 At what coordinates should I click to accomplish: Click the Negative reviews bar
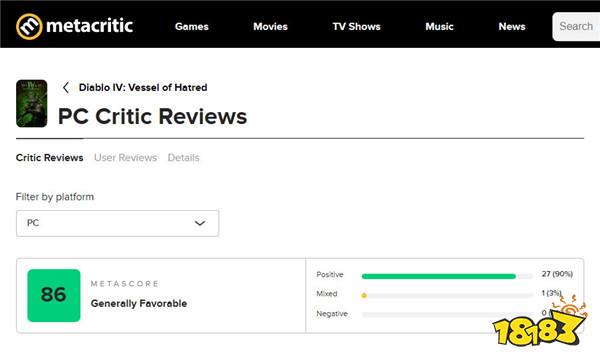coord(447,314)
